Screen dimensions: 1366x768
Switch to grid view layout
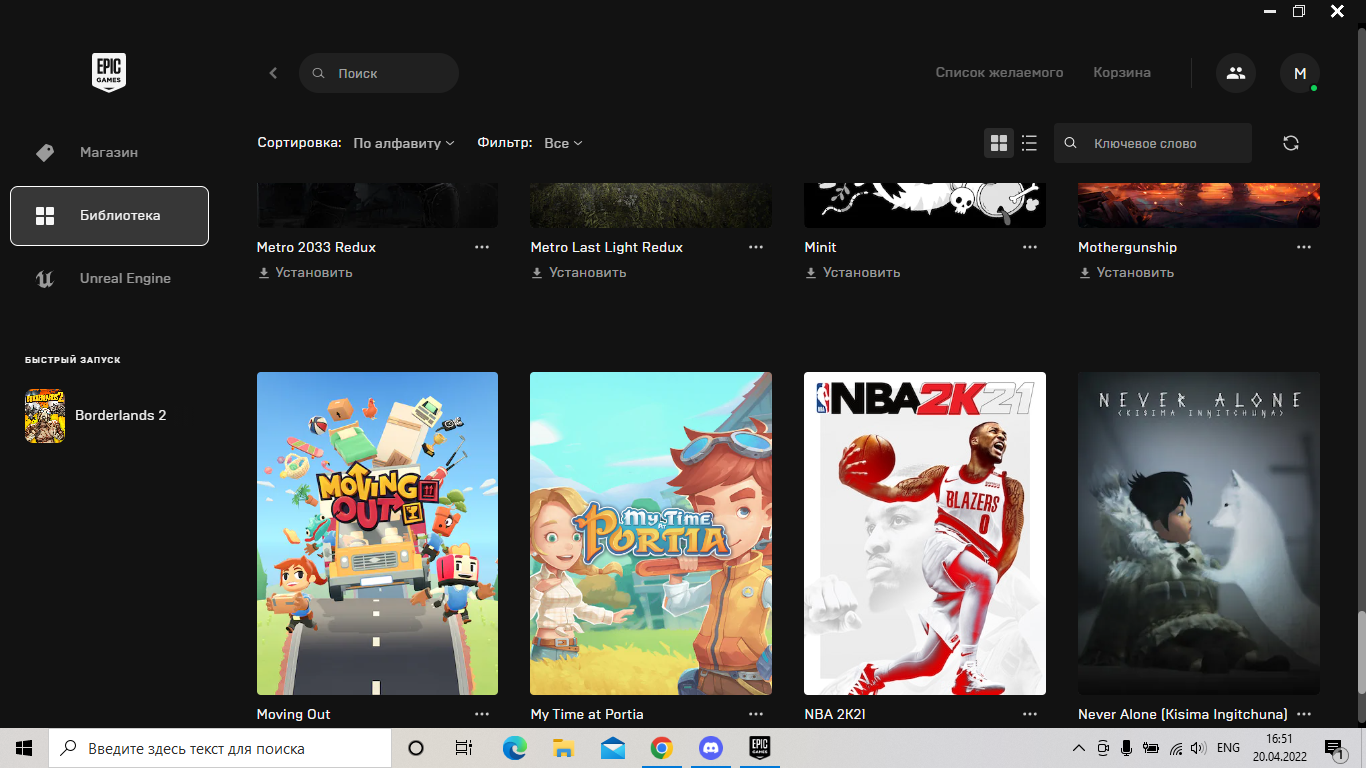point(999,143)
